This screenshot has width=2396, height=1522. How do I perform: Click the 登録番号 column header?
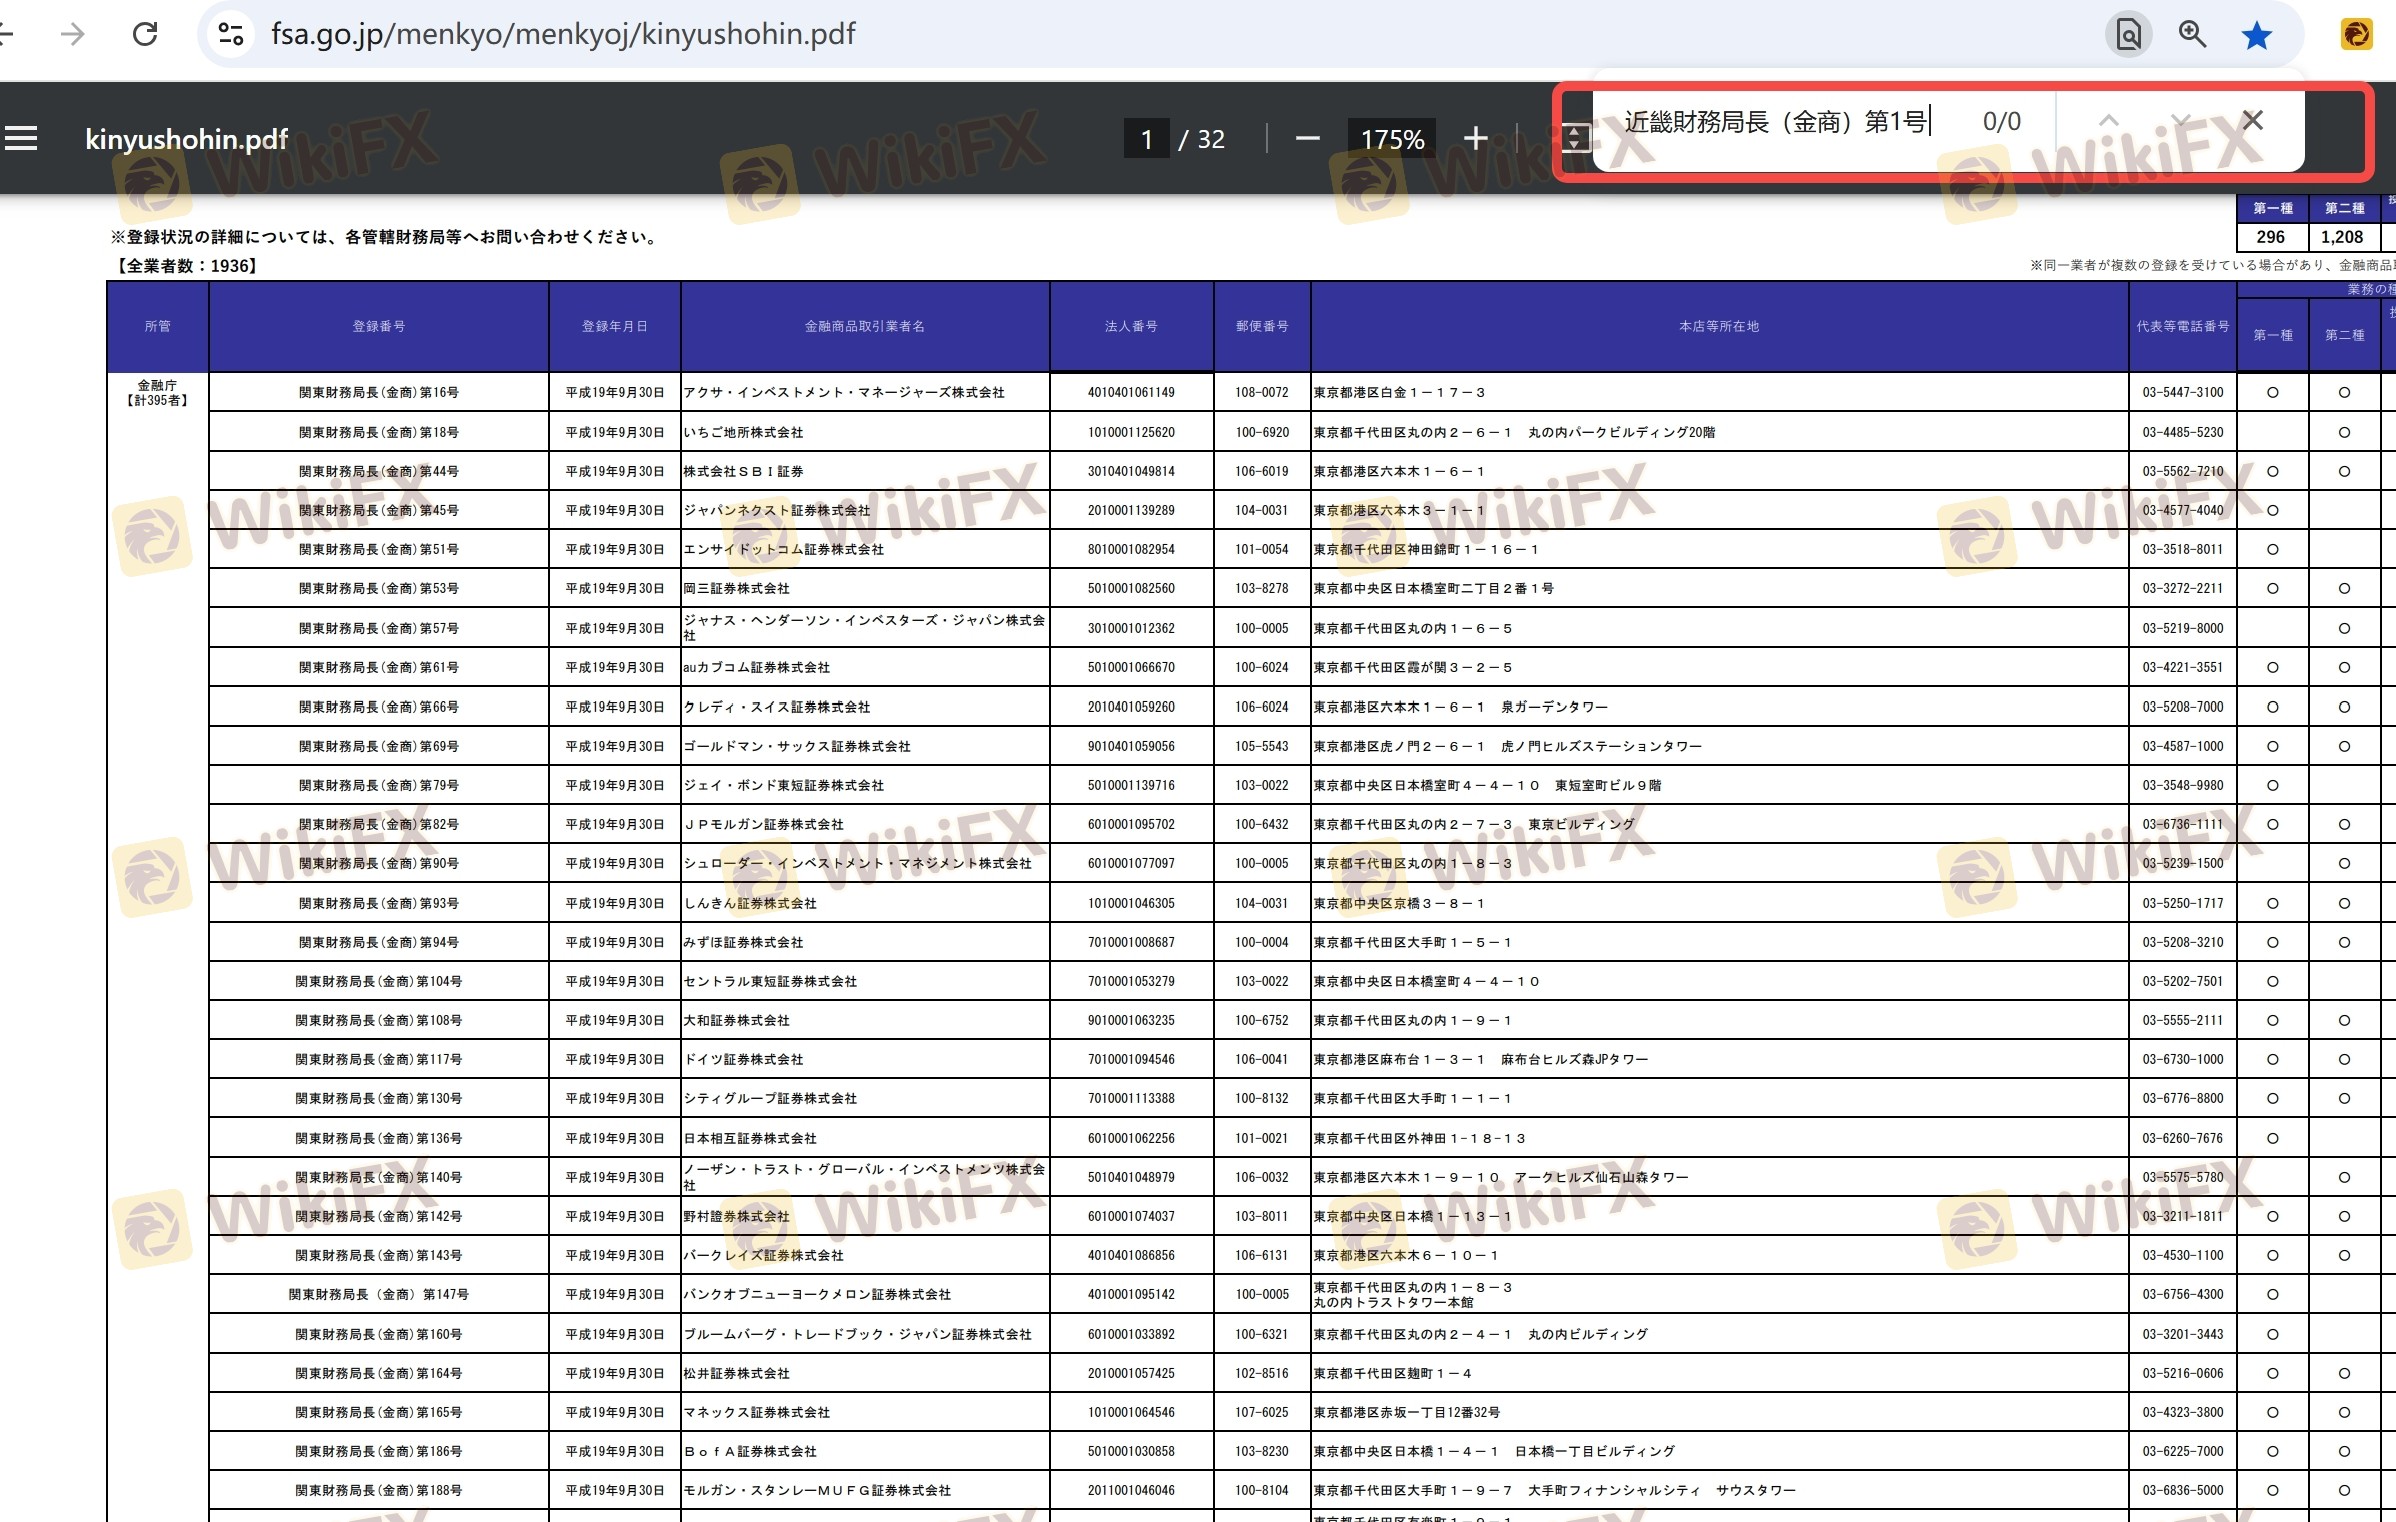pos(378,326)
